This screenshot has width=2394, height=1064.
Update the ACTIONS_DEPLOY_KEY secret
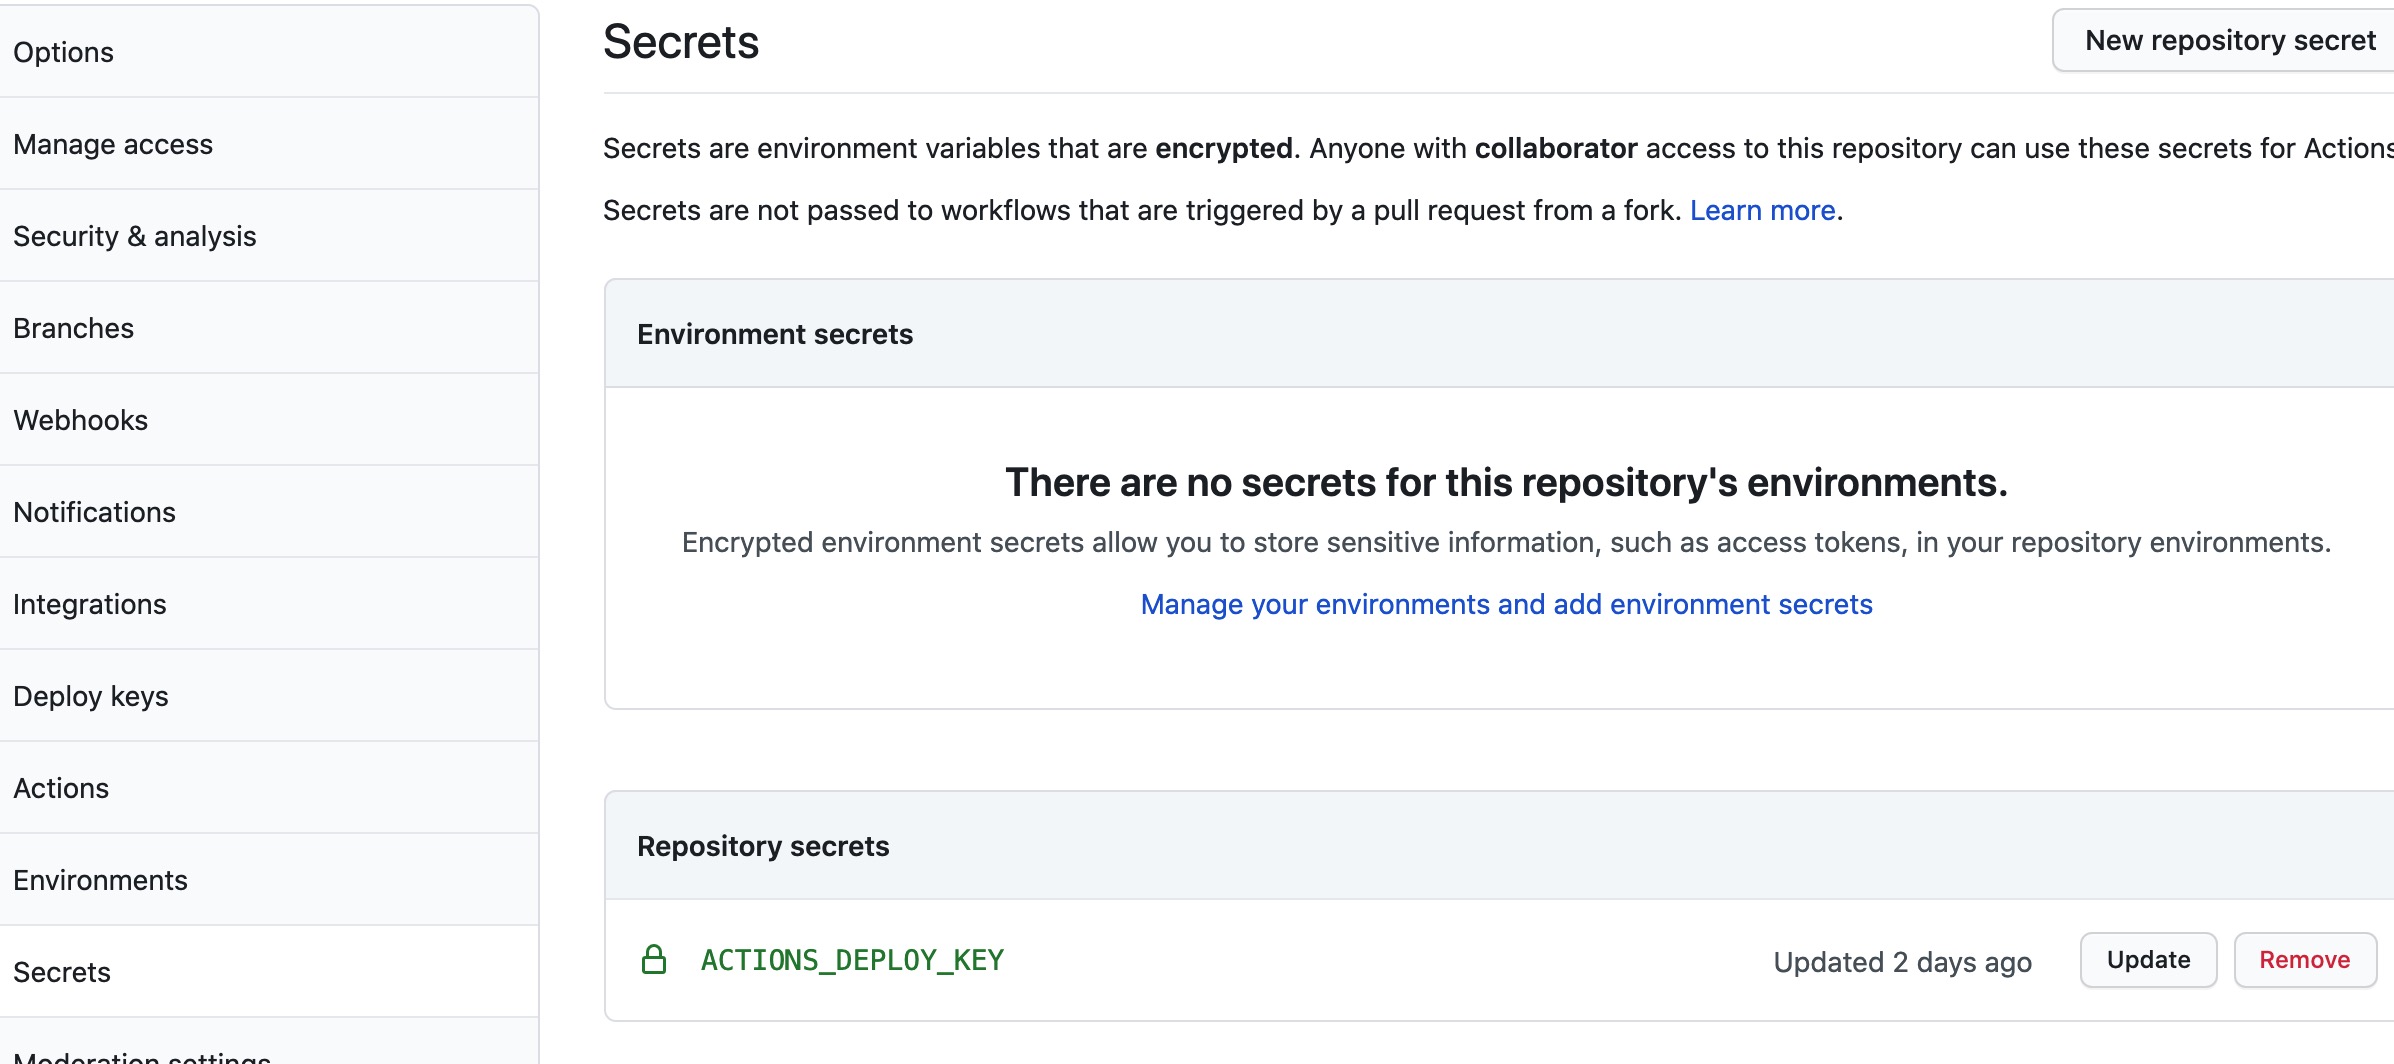[2148, 960]
